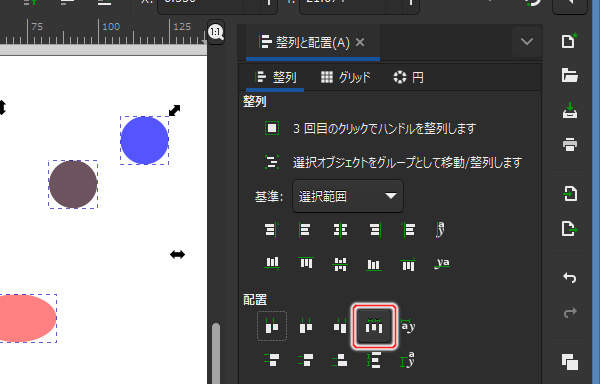Distribute text baseline anchors vertically
Image resolution: width=600 pixels, height=384 pixels.
pos(408,360)
